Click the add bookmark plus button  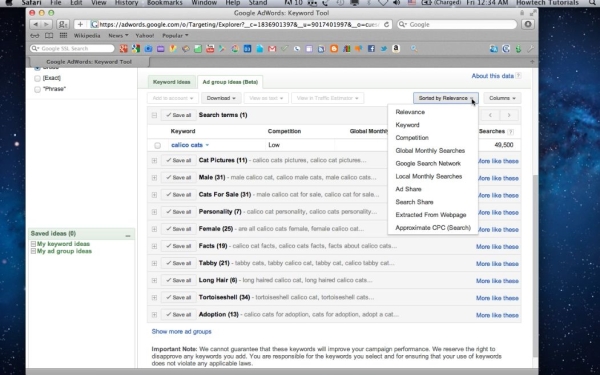[x=80, y=24]
